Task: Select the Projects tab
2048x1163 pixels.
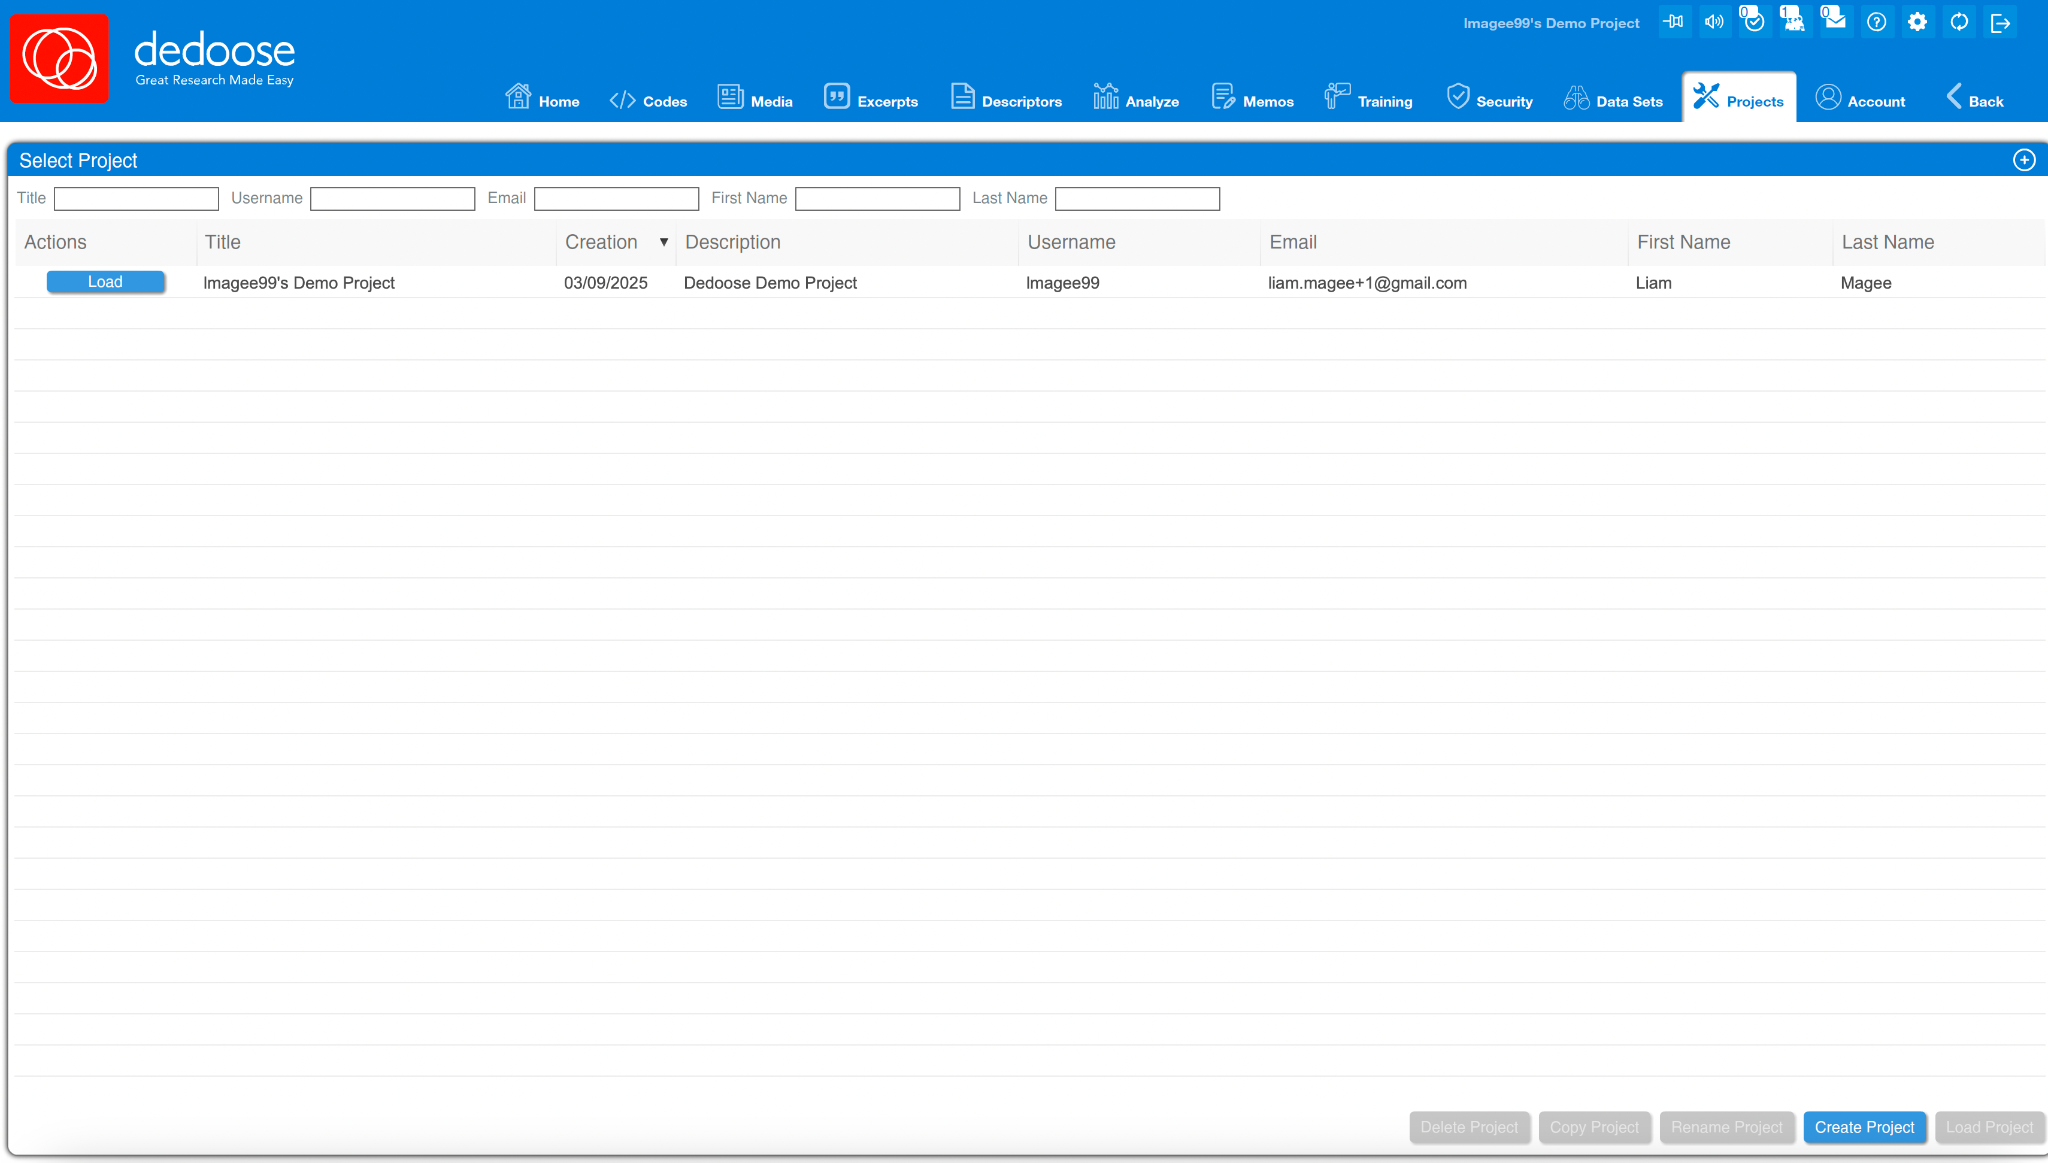Action: (x=1739, y=98)
